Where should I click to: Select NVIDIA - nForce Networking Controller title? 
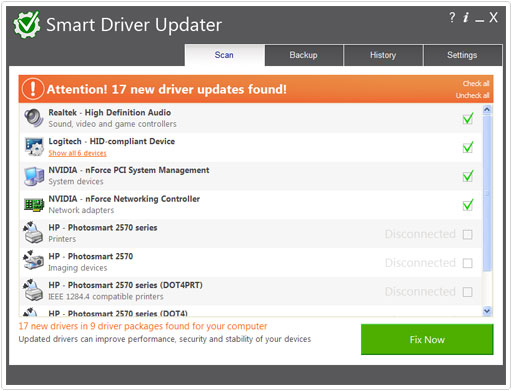[x=124, y=199]
